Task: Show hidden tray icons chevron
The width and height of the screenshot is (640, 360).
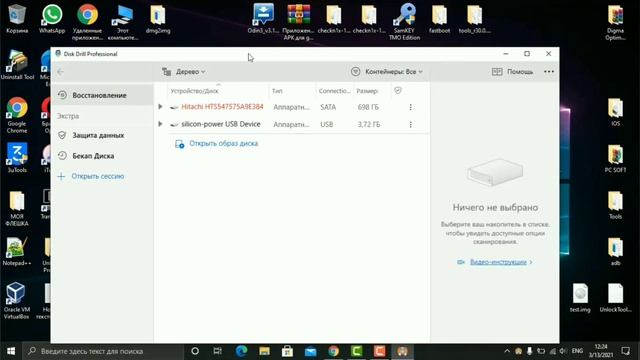Action: coord(507,351)
